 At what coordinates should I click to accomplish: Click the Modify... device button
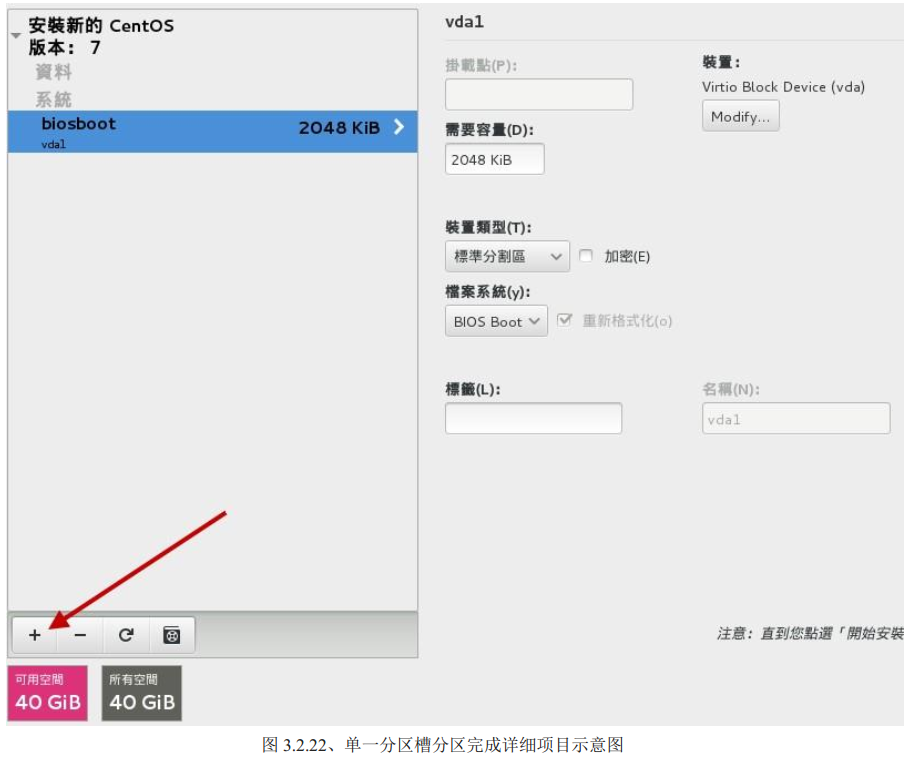tap(740, 116)
